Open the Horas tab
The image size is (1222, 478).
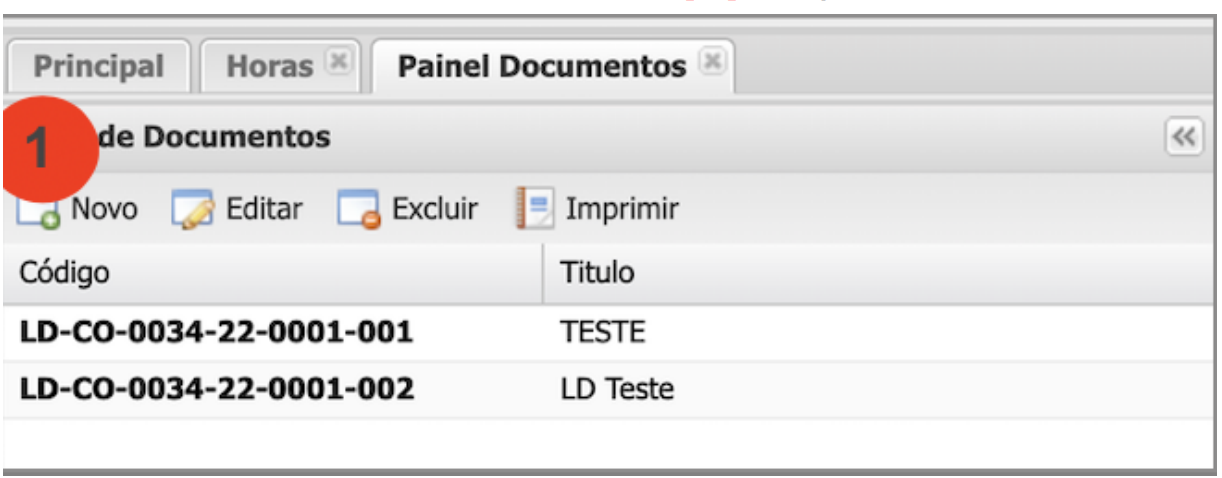[270, 67]
